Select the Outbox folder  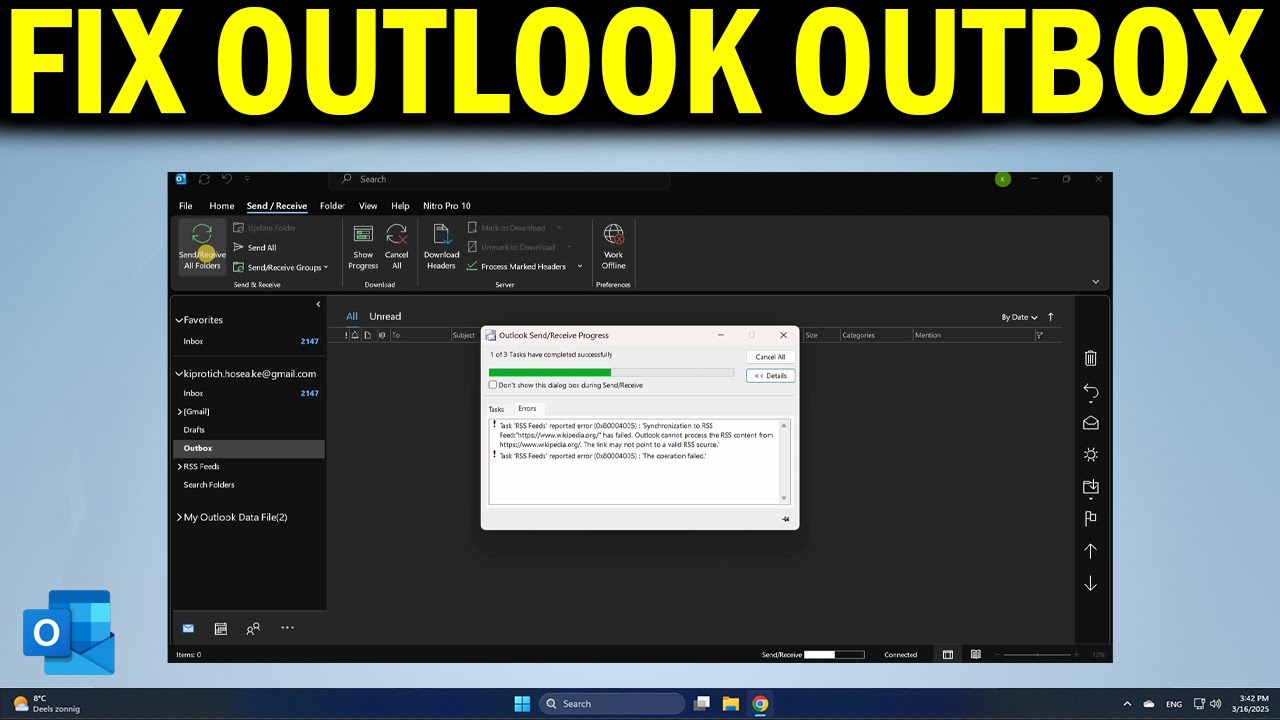[x=249, y=449]
